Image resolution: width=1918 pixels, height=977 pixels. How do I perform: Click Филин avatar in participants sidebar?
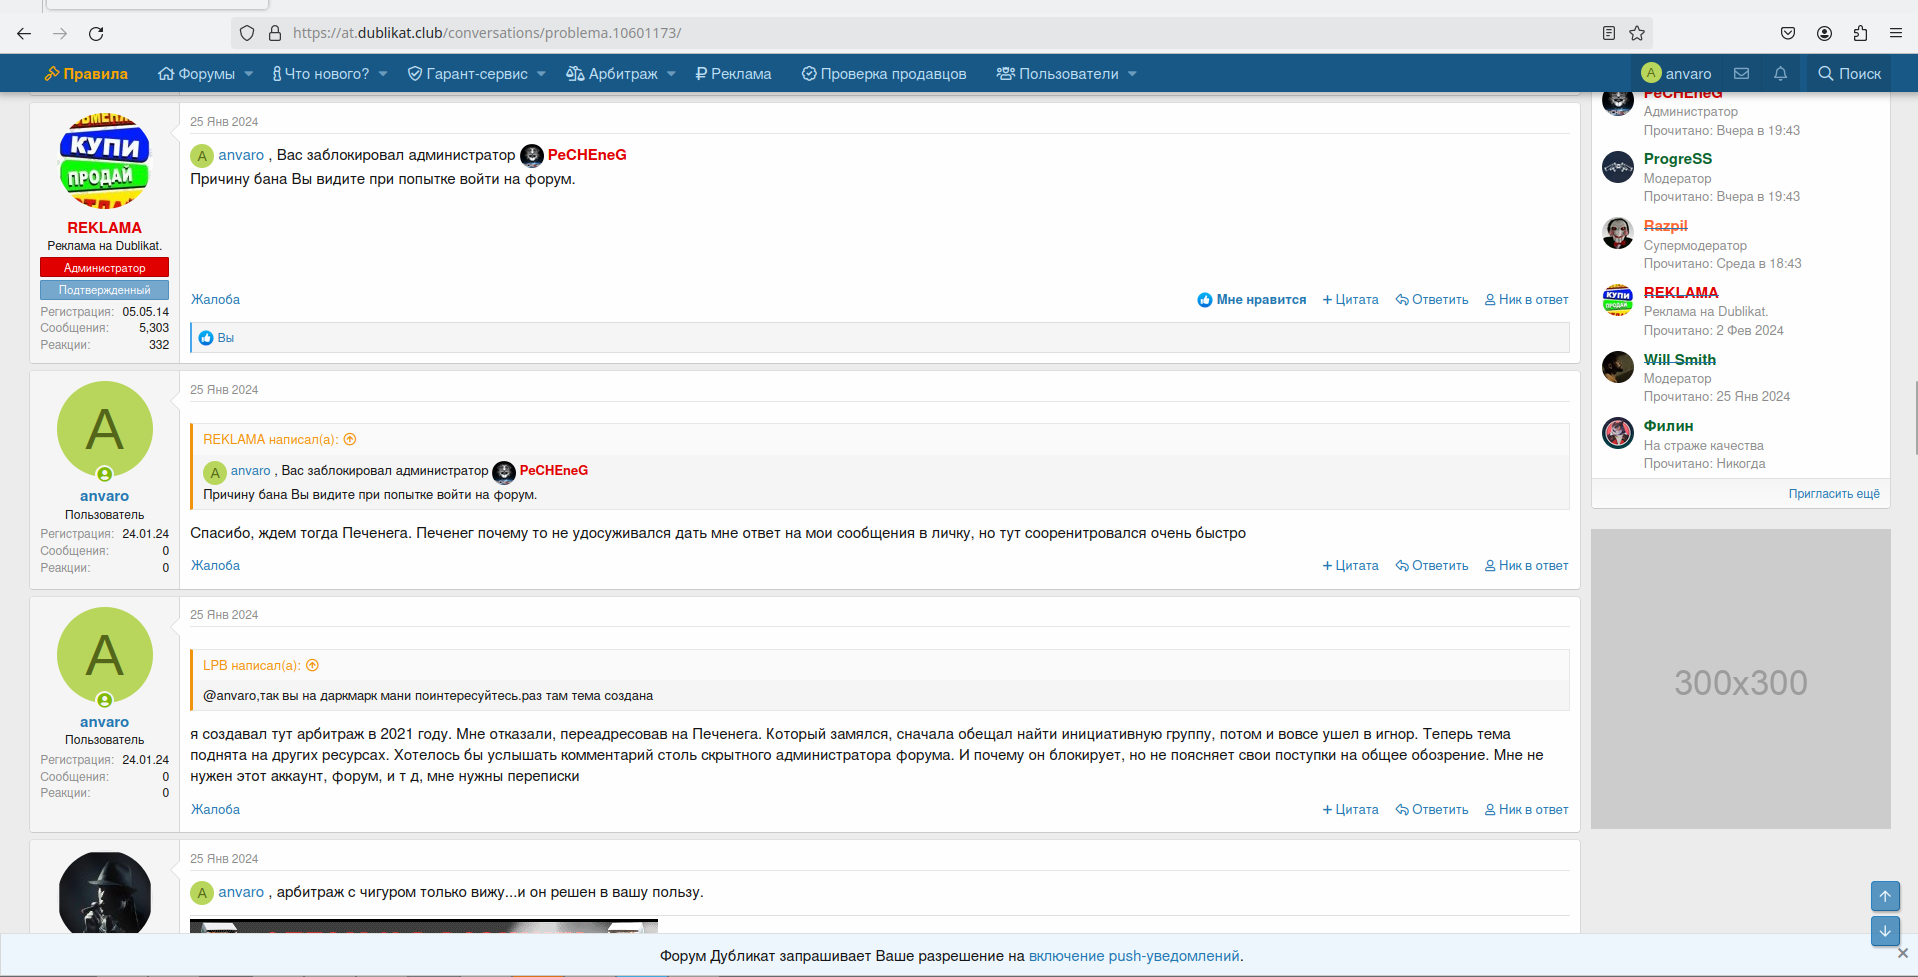(1618, 433)
